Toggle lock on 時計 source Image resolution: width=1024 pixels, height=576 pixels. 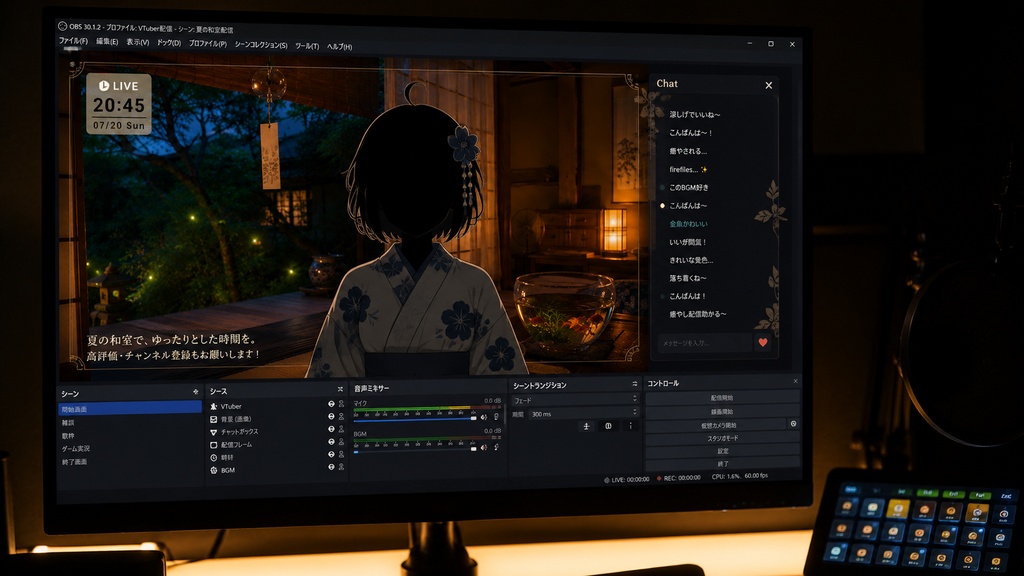click(x=341, y=455)
